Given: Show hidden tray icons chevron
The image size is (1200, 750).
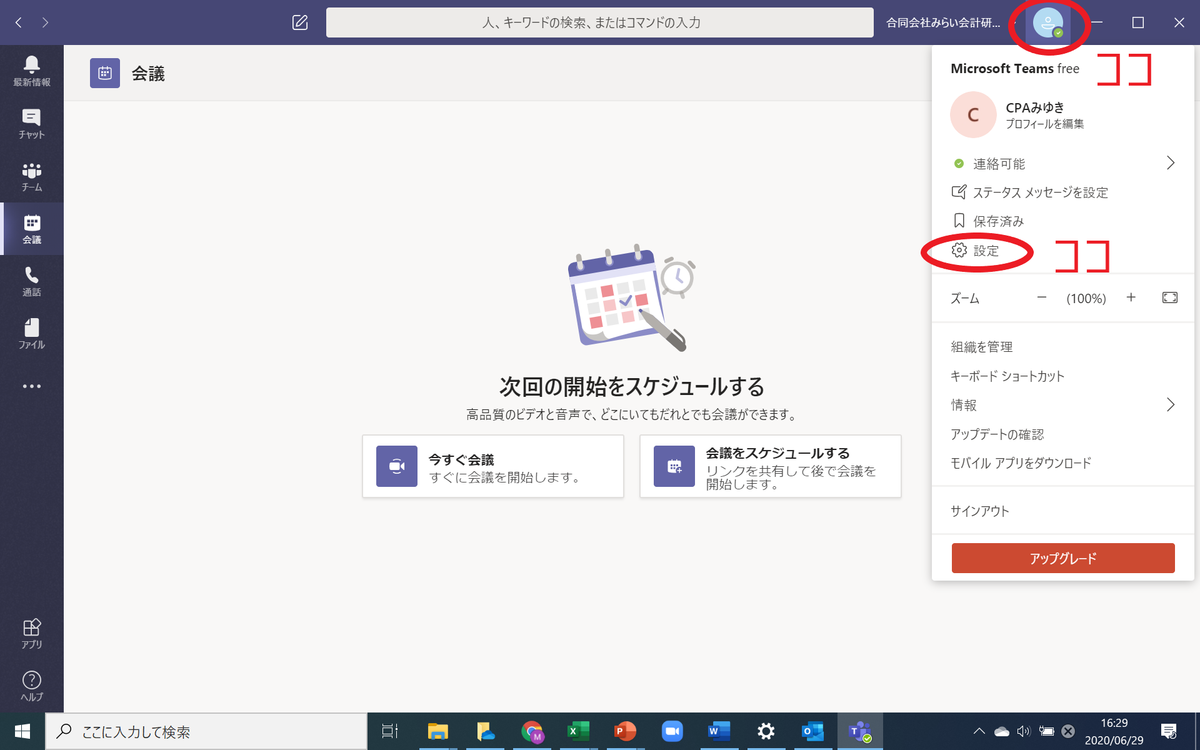Looking at the screenshot, I should pyautogui.click(x=978, y=731).
